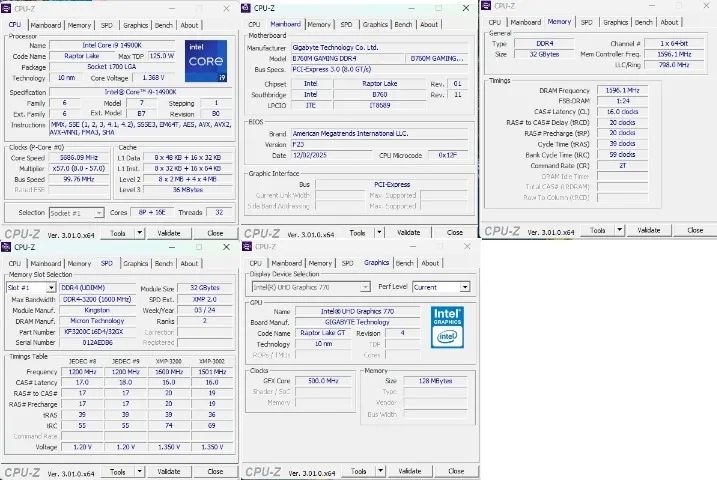Click the Module Manuf. field Kingston
Screen dimensions: 717x480
click(97, 310)
